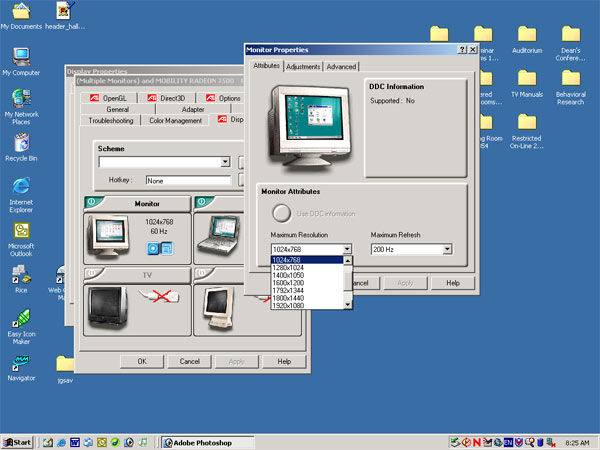The height and width of the screenshot is (450, 600).
Task: Open the Restricted On-Line folder
Action: point(527,131)
